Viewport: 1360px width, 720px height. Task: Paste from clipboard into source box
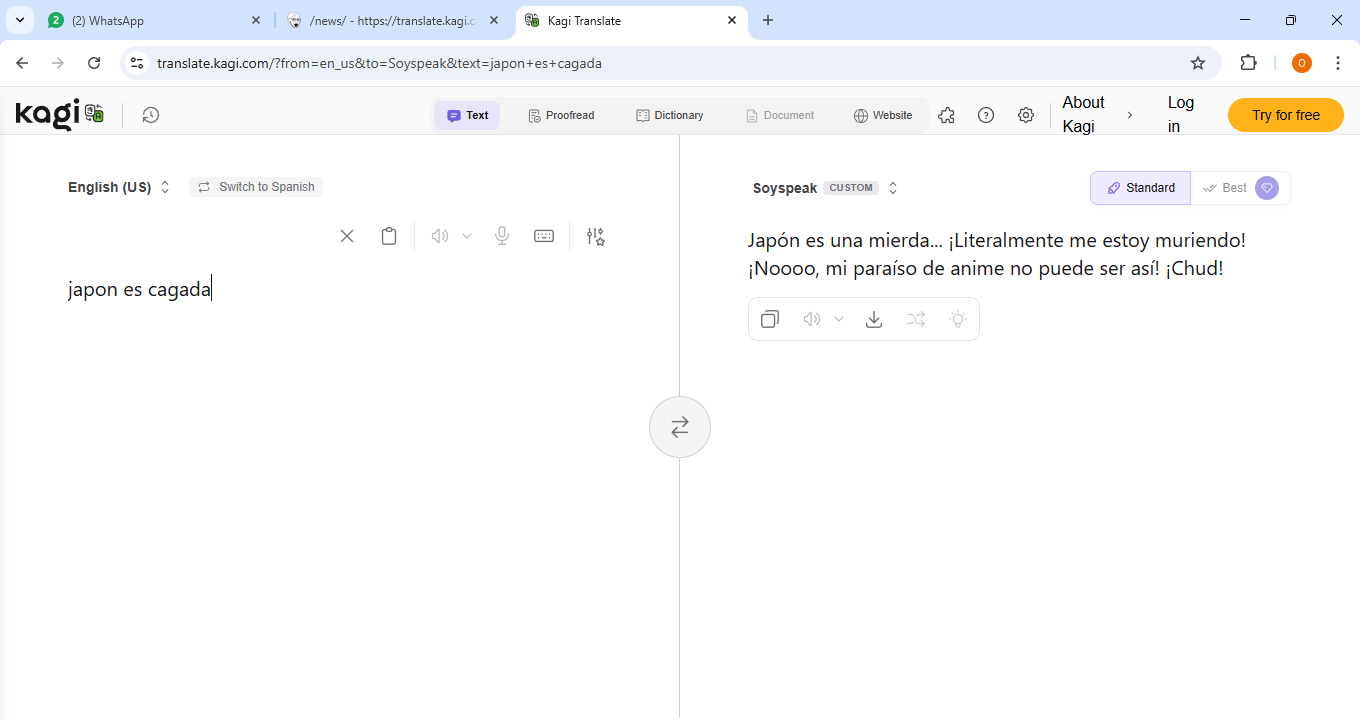[x=389, y=236]
